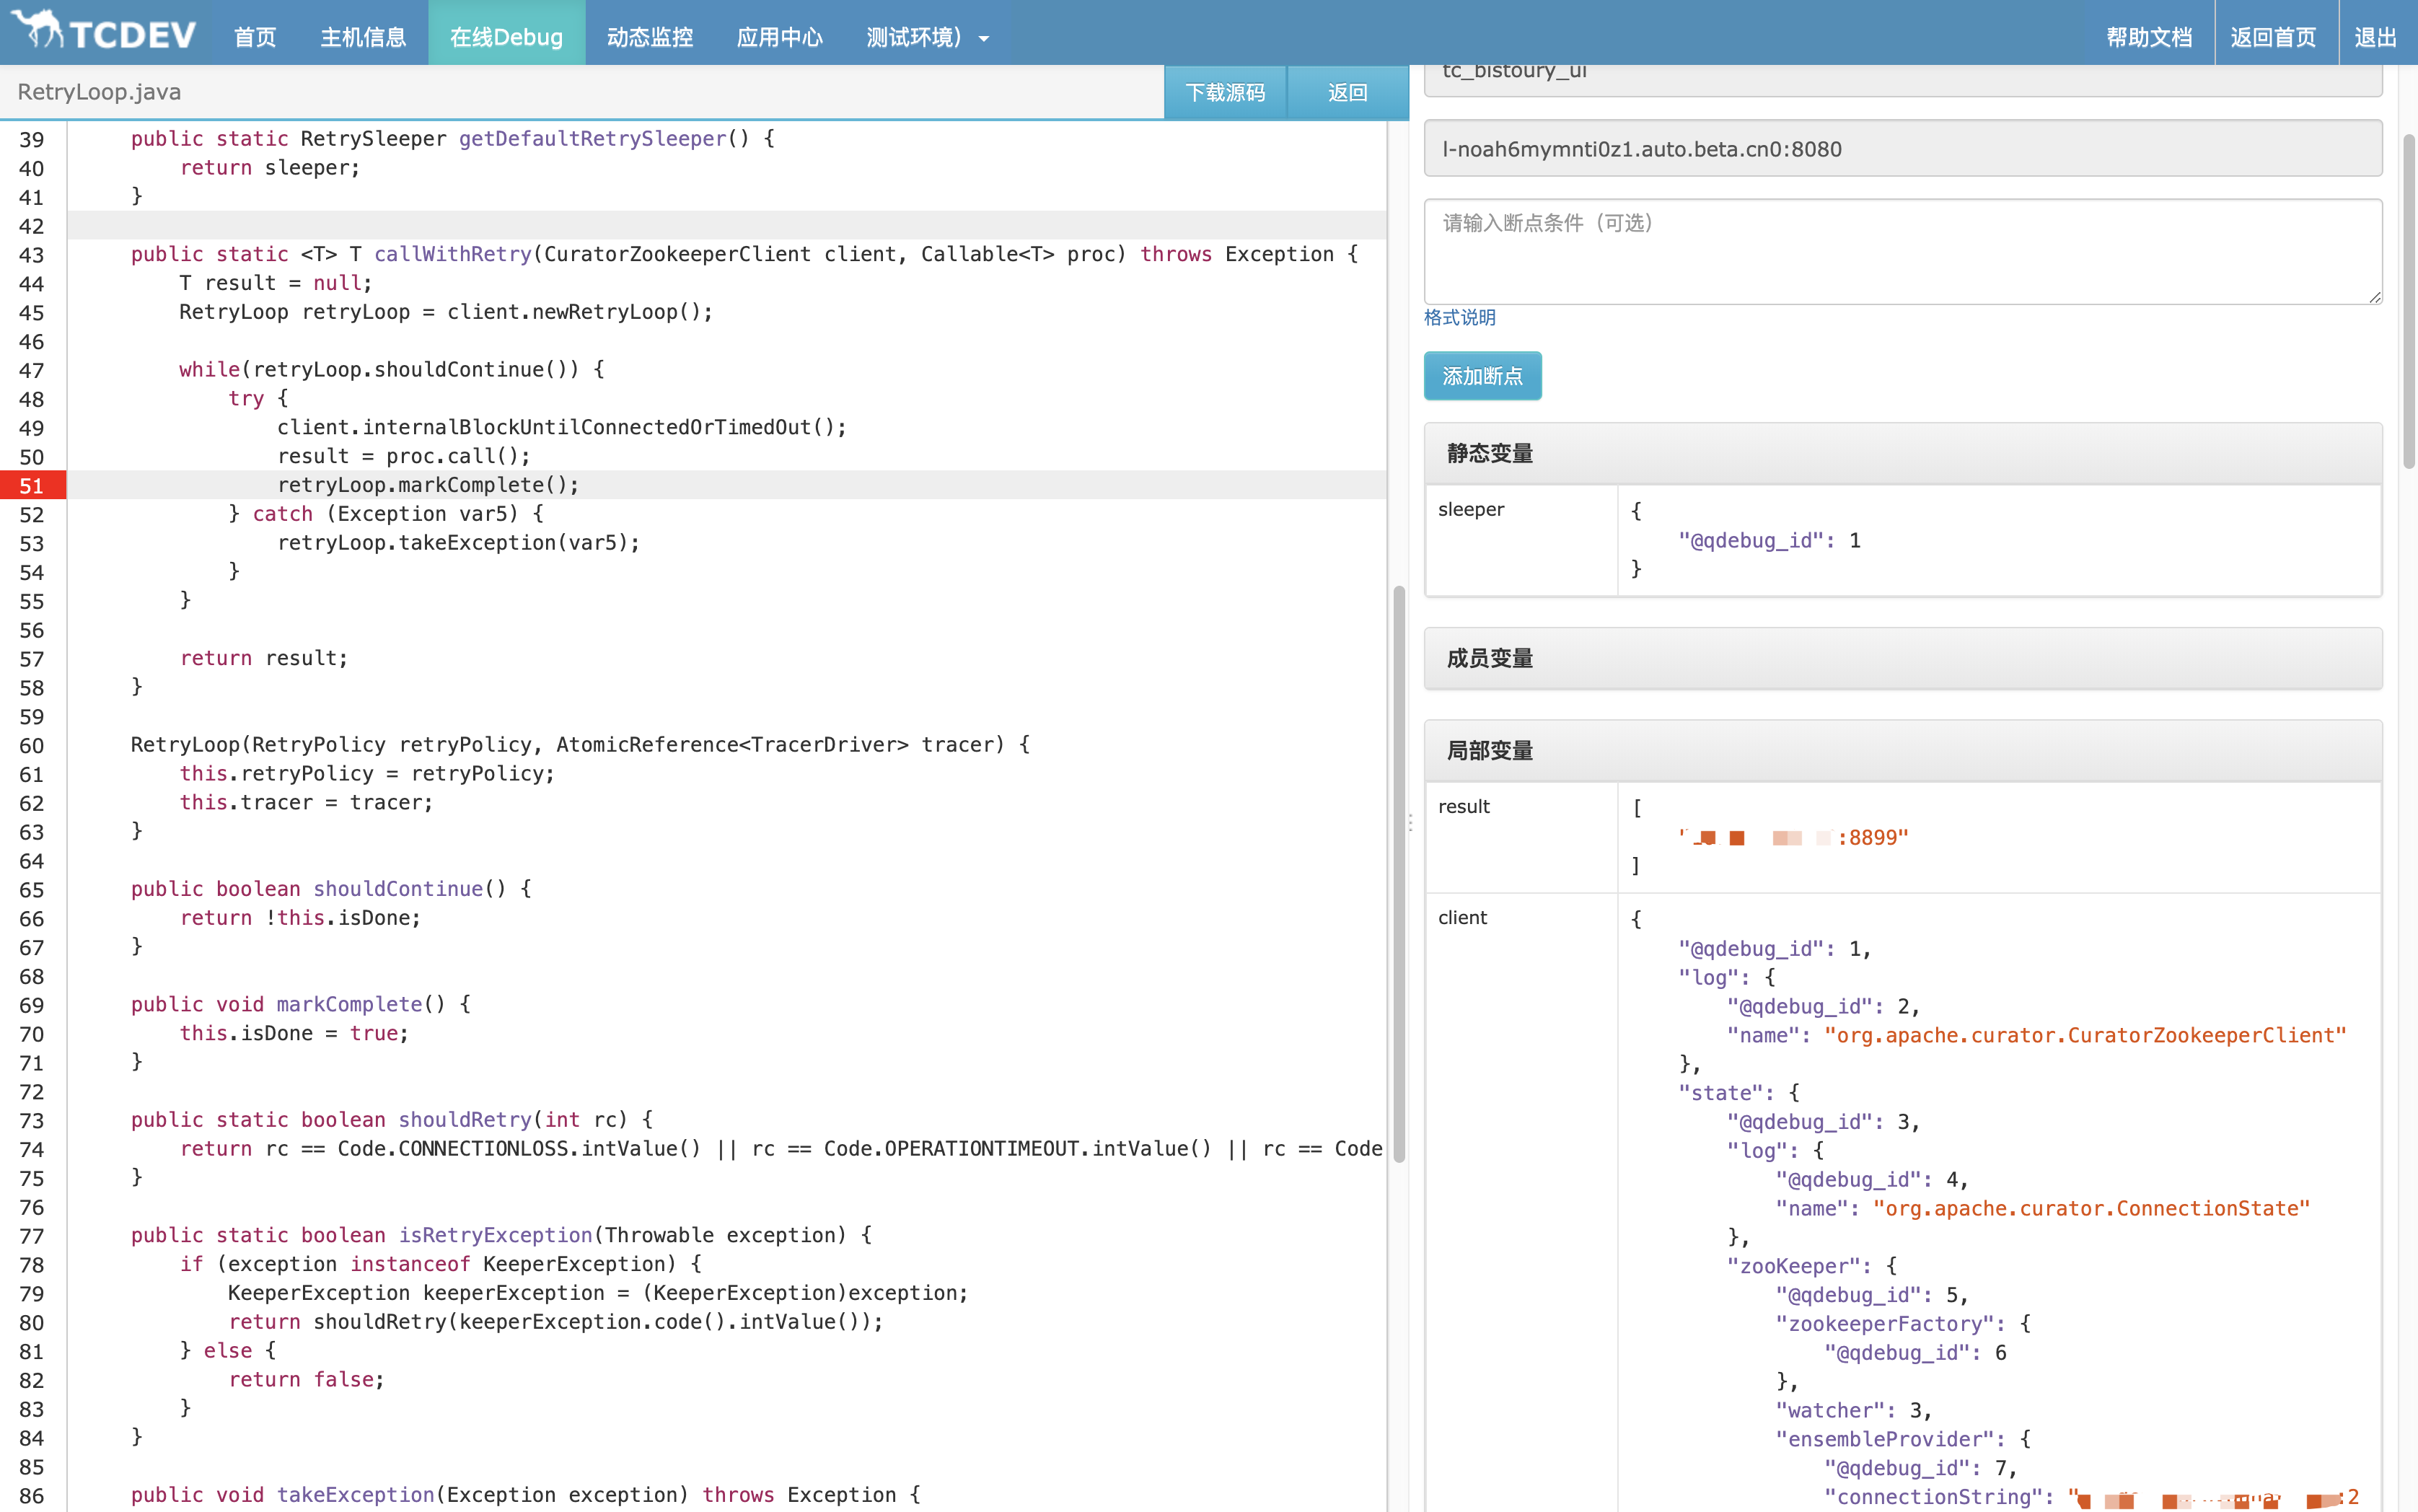Viewport: 2418px width, 1512px height.
Task: Open the 测试环境 dropdown caret
Action: [x=984, y=39]
